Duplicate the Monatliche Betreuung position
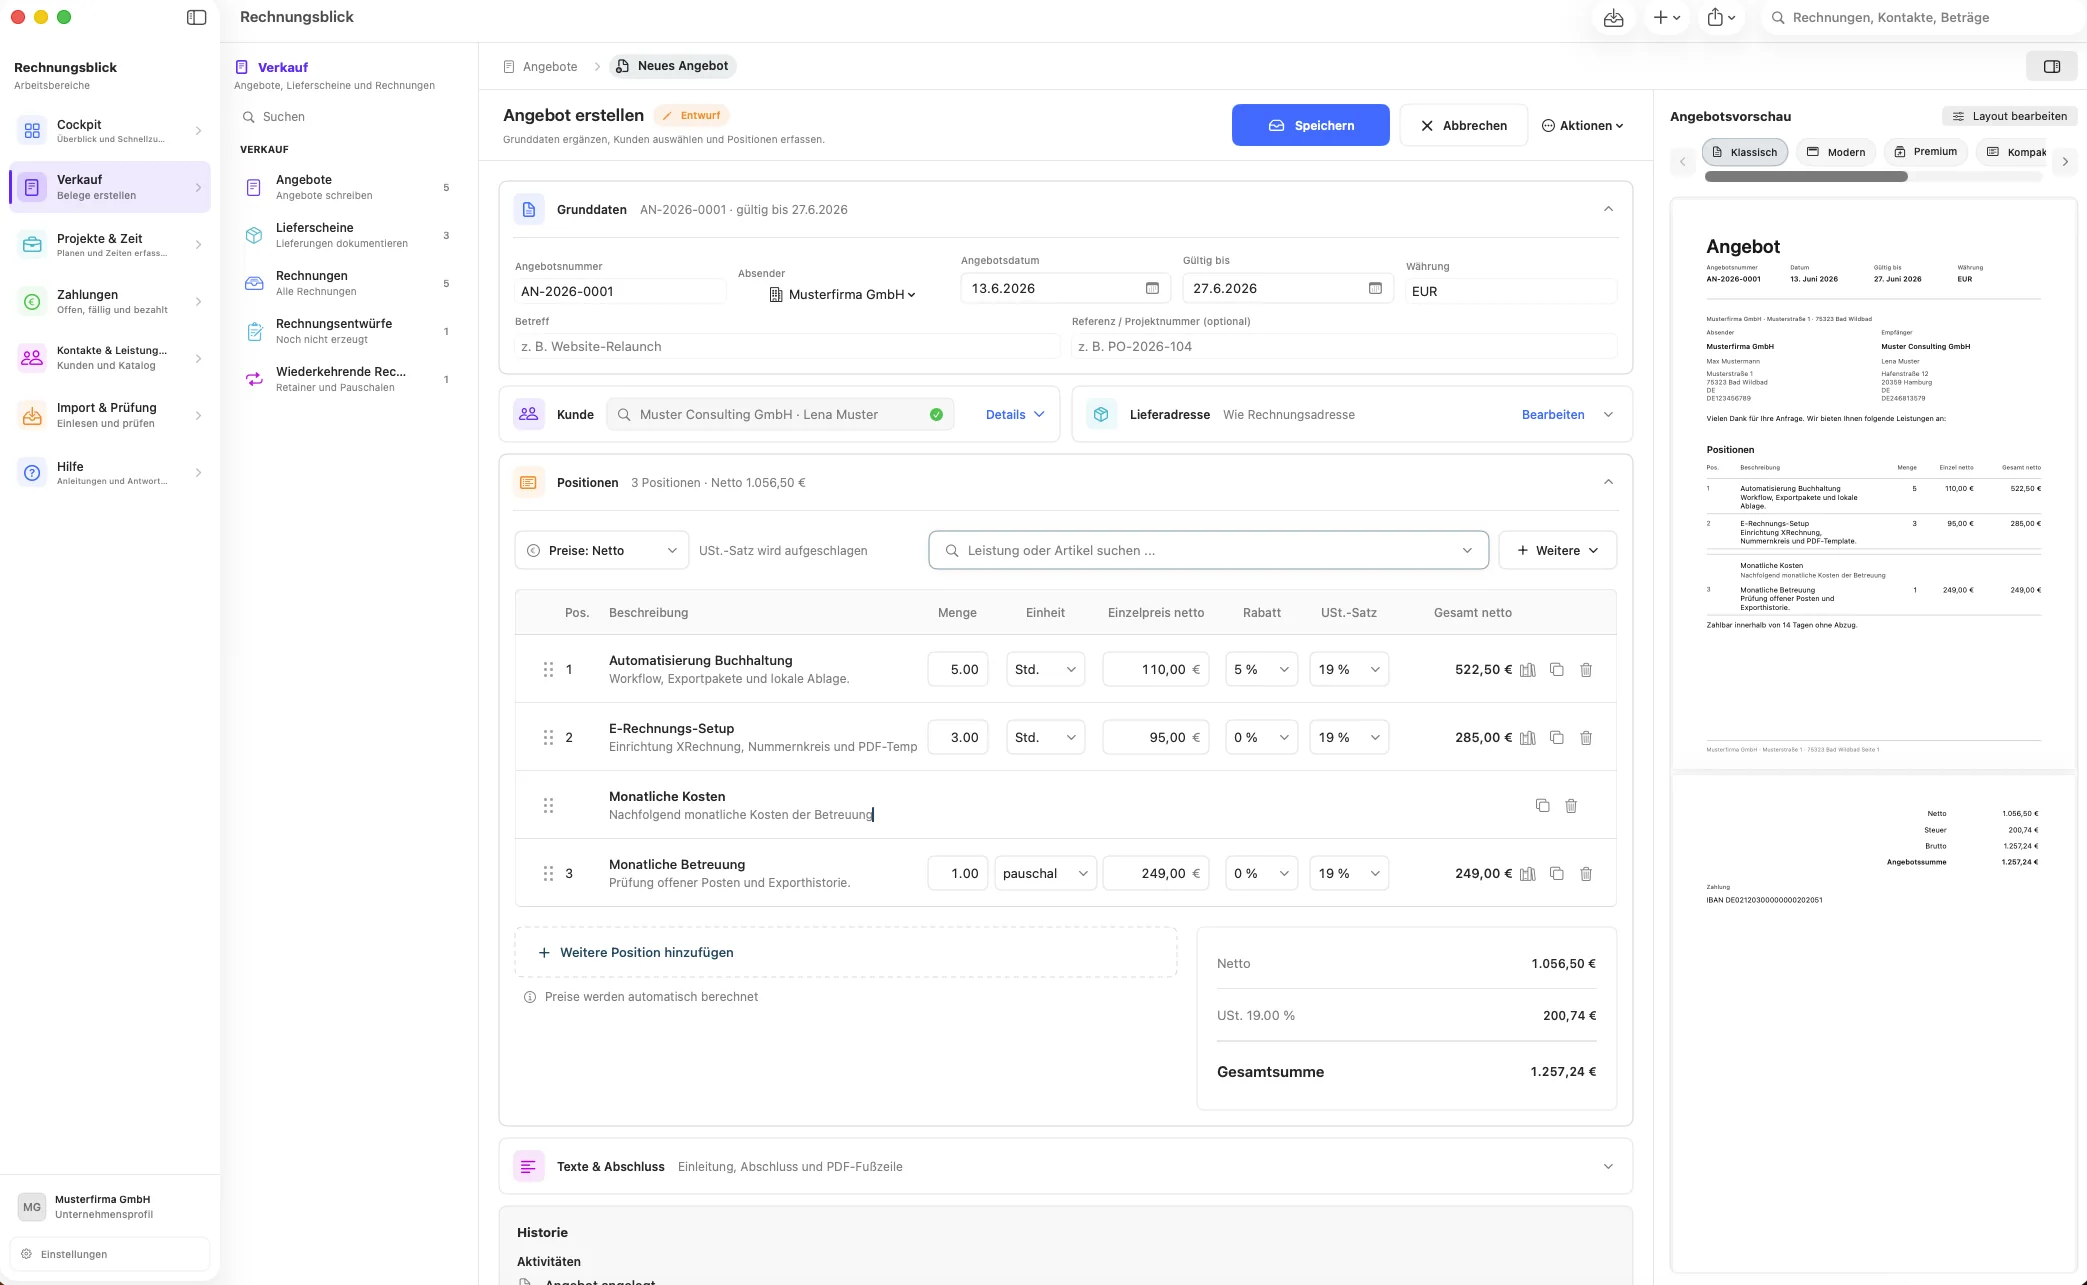The image size is (2087, 1285). (x=1557, y=874)
